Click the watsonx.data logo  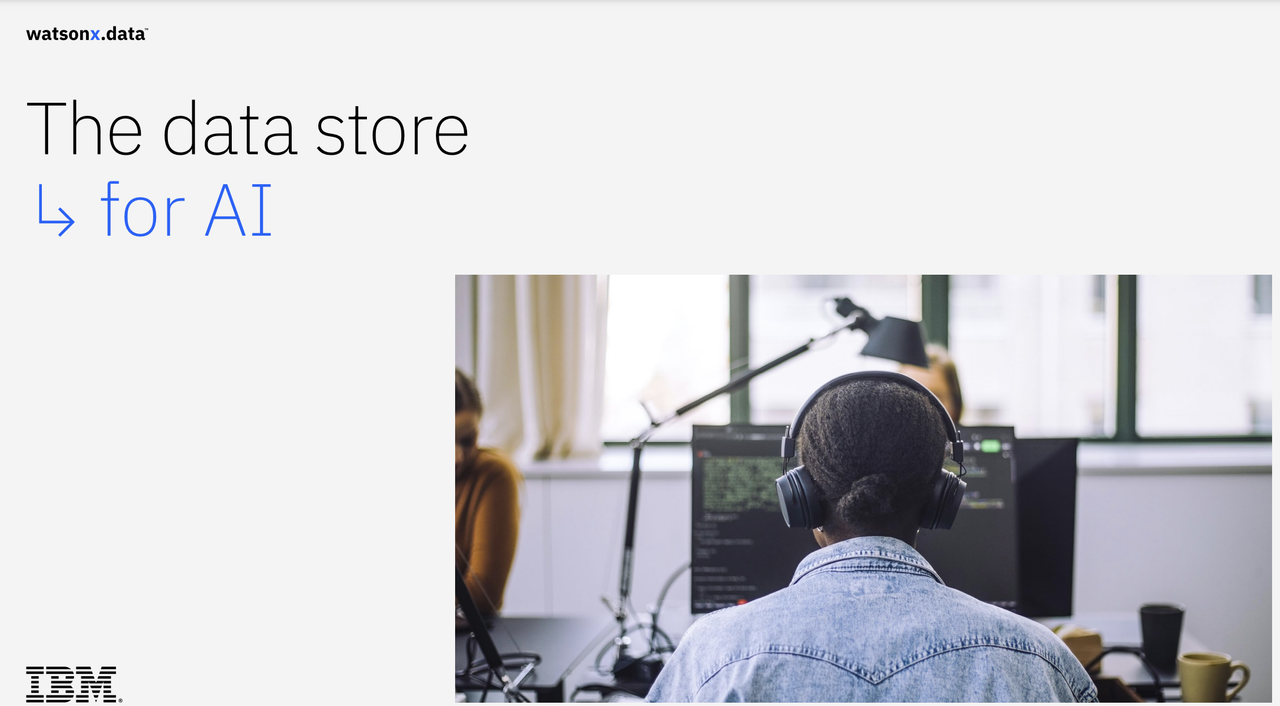click(87, 34)
